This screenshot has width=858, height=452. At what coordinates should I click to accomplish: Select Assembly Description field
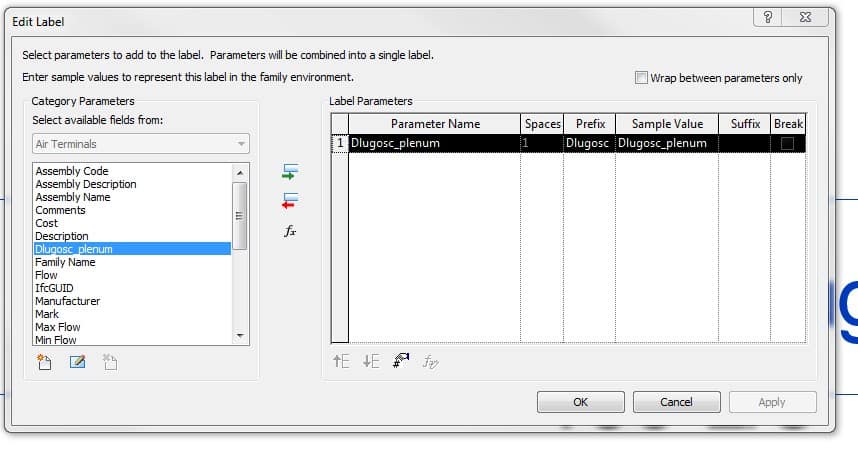131,184
